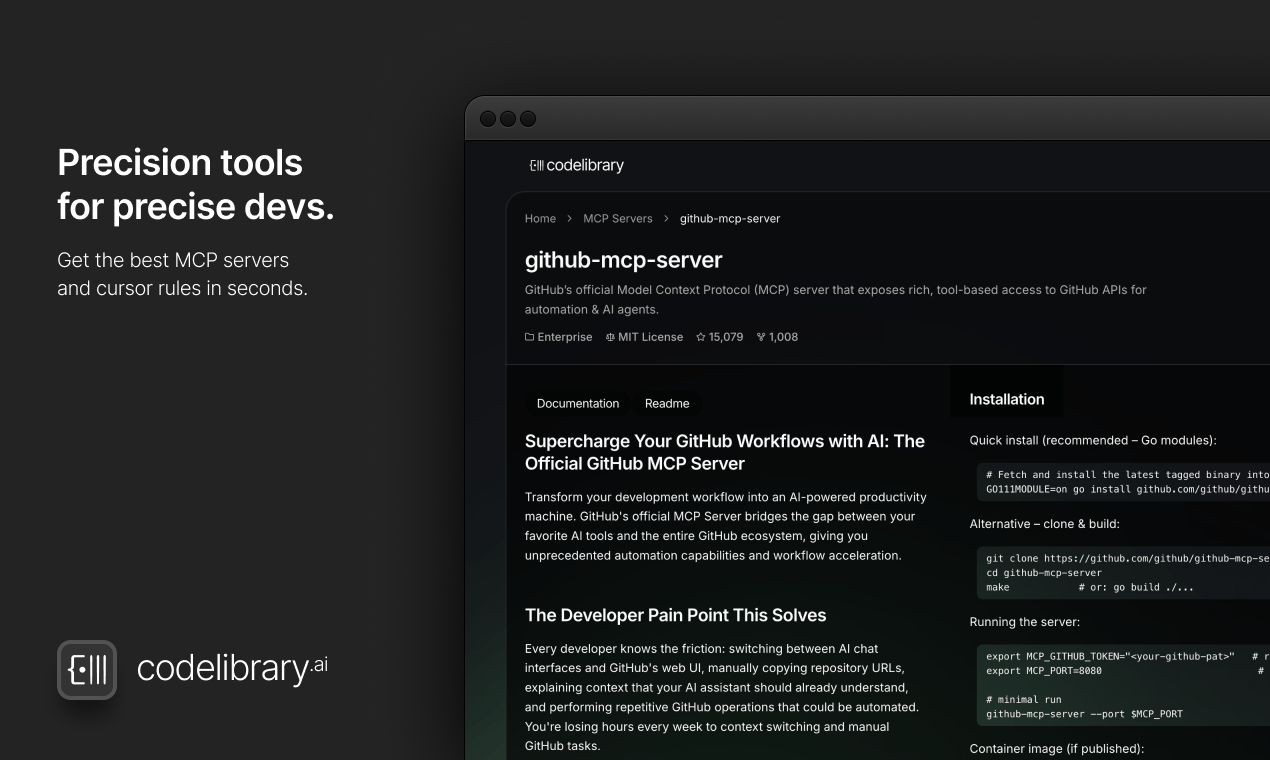This screenshot has height=760, width=1270.
Task: Minimize the window using the middle dot
Action: tap(508, 119)
